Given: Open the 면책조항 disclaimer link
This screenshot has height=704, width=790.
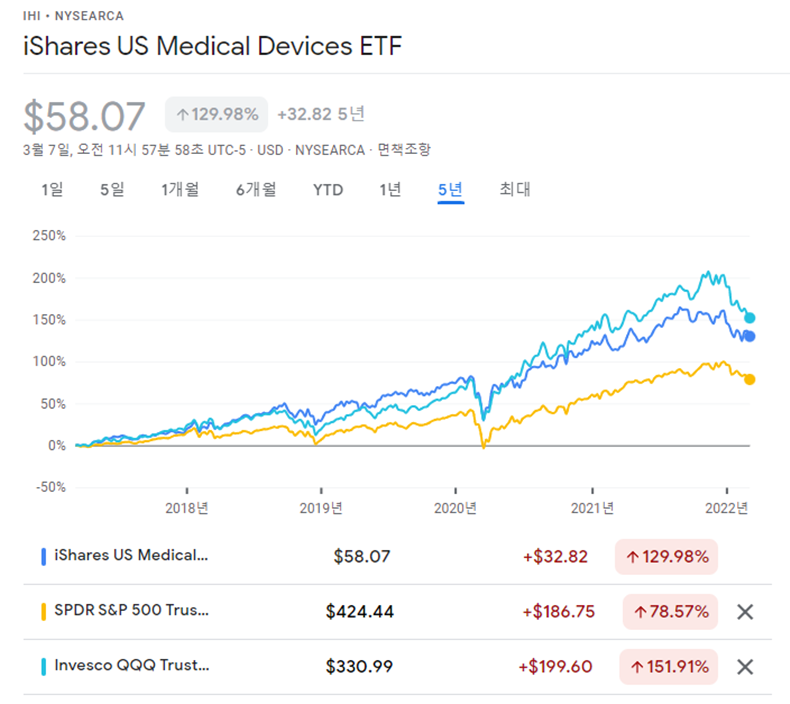Looking at the screenshot, I should 403,149.
